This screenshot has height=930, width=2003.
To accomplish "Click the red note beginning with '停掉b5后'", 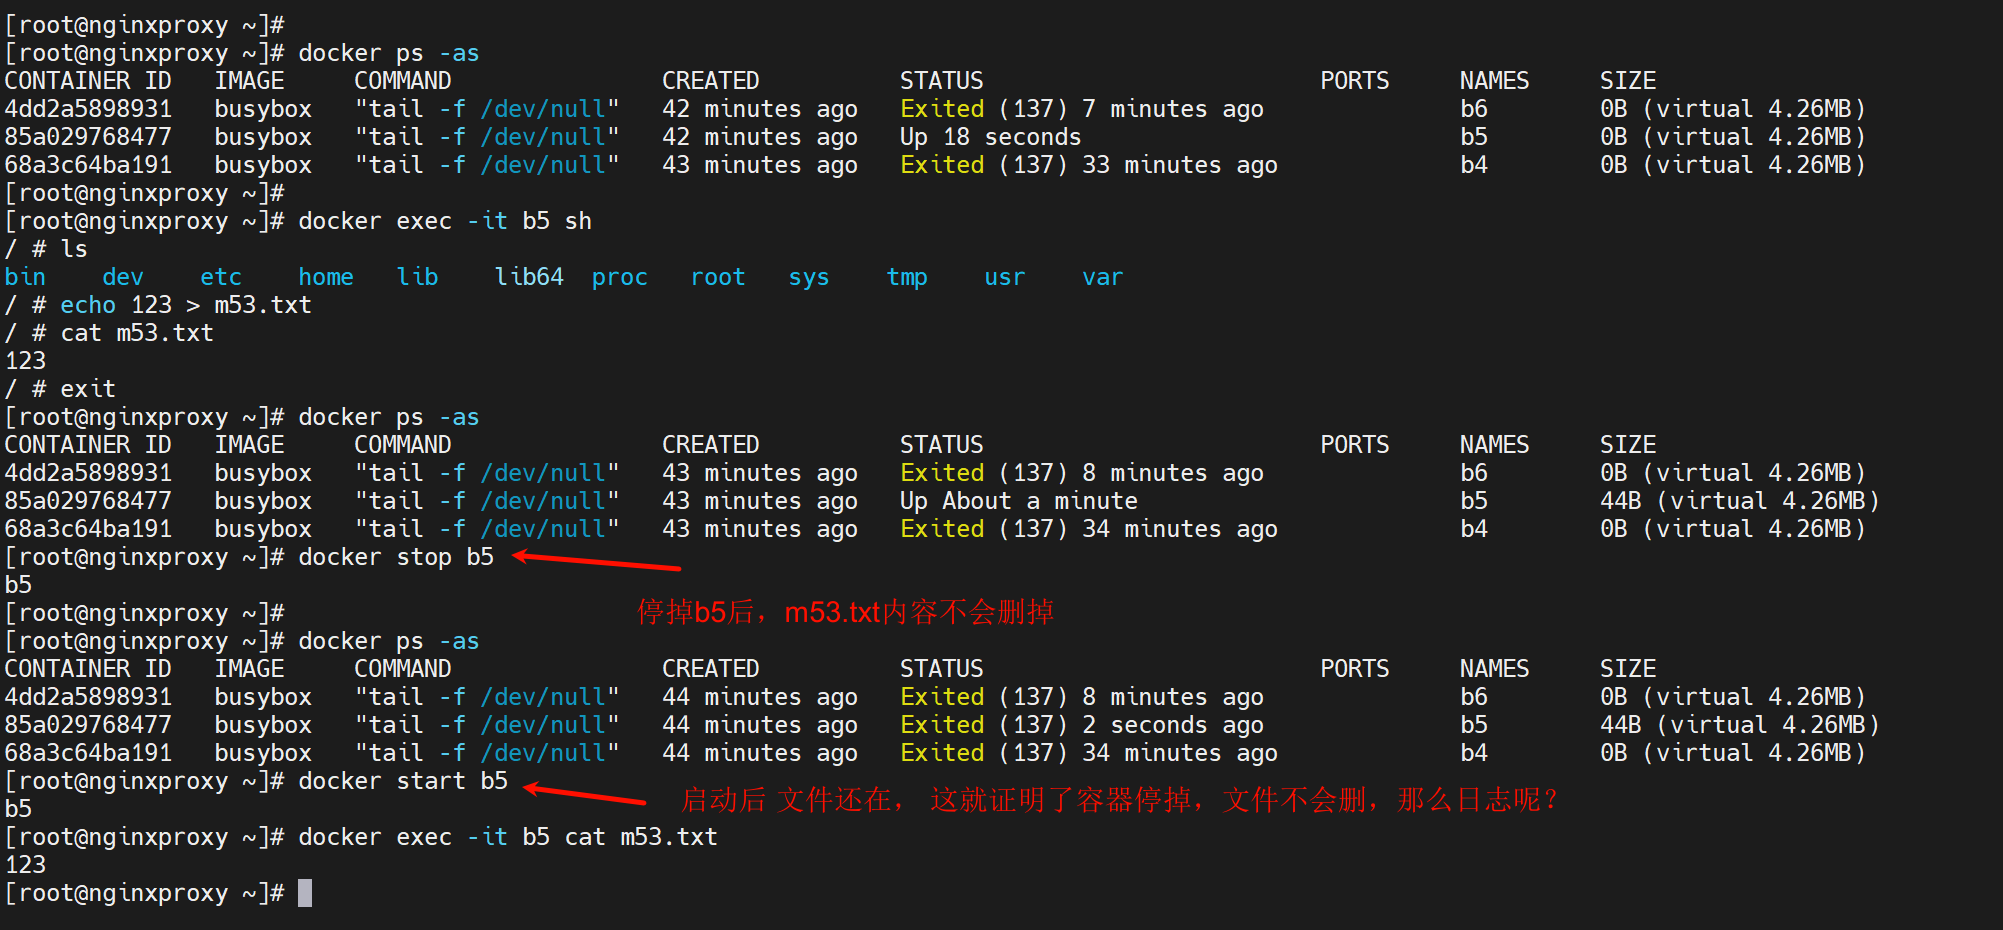I will (x=845, y=611).
